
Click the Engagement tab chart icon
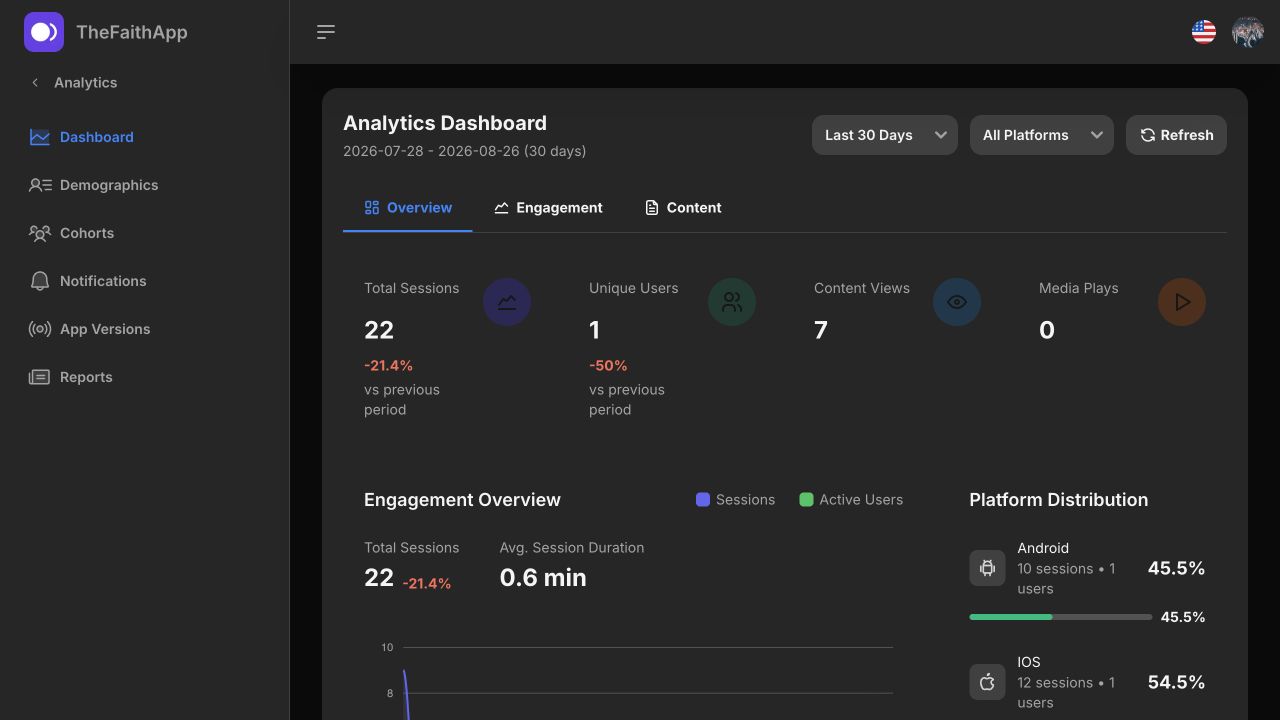(x=501, y=208)
